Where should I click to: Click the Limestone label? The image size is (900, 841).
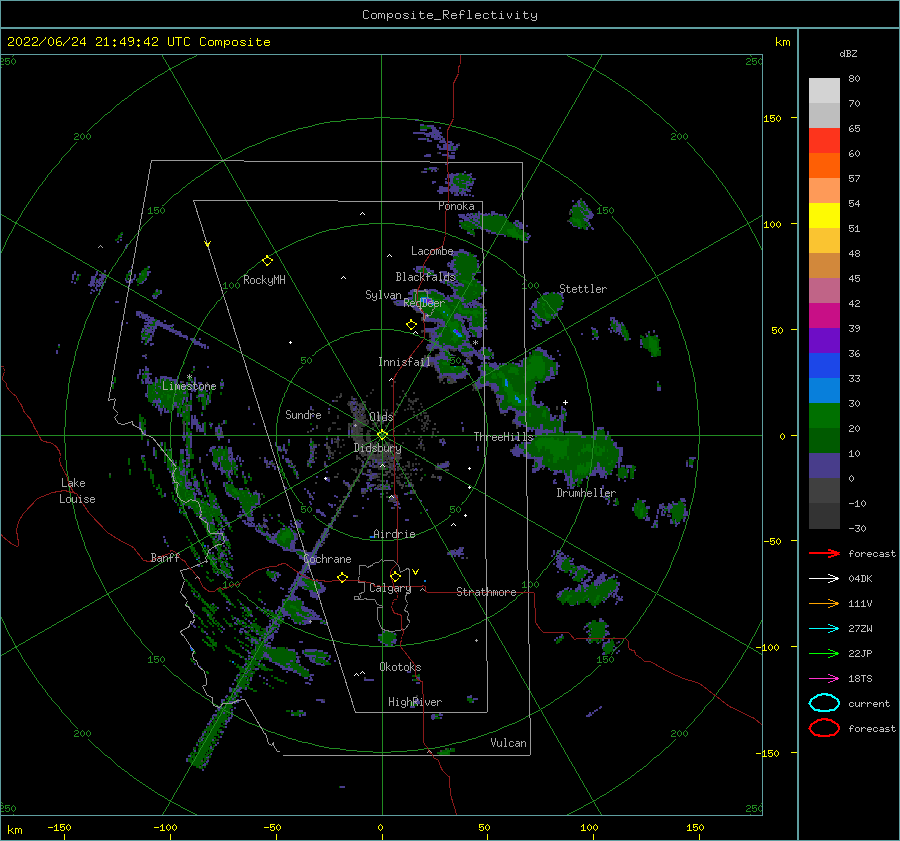click(x=189, y=386)
